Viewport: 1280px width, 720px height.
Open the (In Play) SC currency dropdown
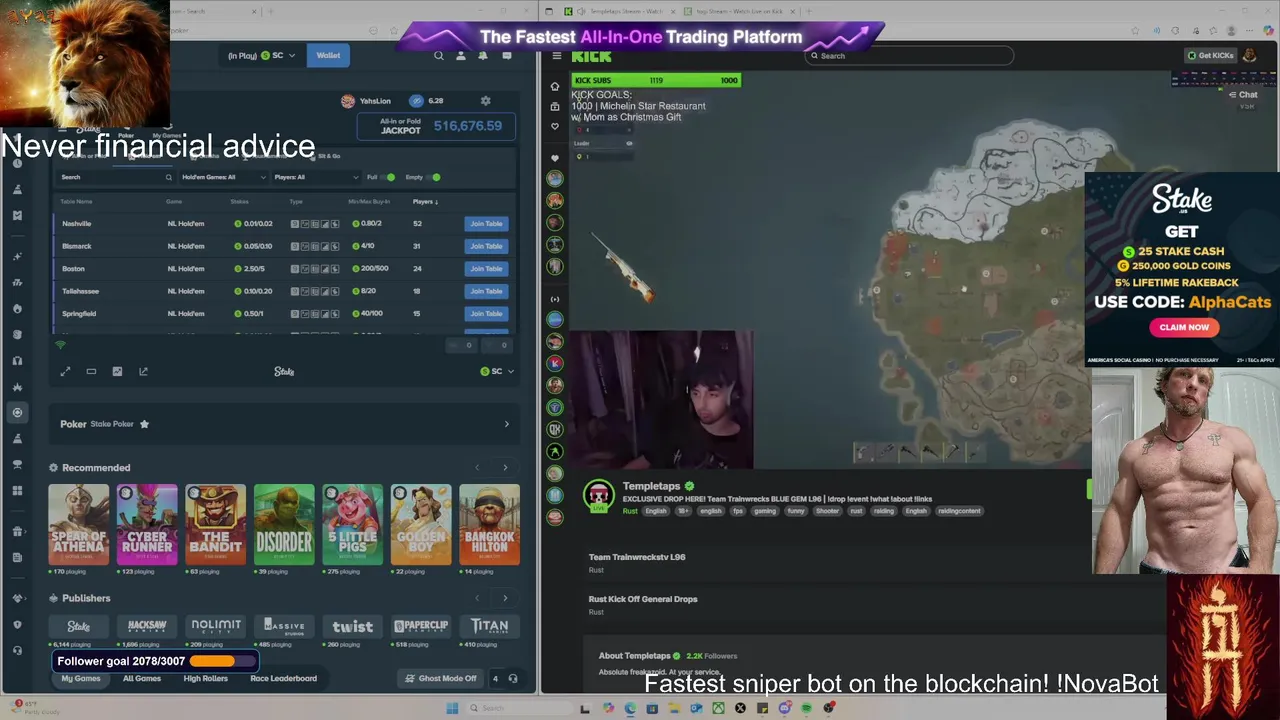[x=262, y=56]
